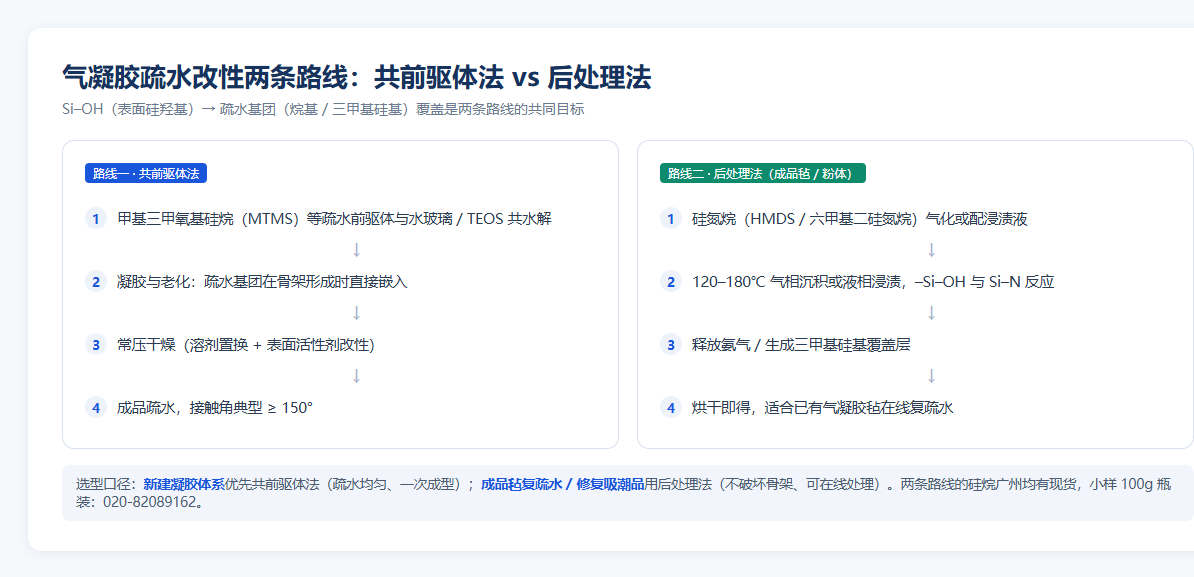
Task: Click the bold blue text 成品毡复疏水 / 修复吸潮品
Action: click(x=563, y=484)
